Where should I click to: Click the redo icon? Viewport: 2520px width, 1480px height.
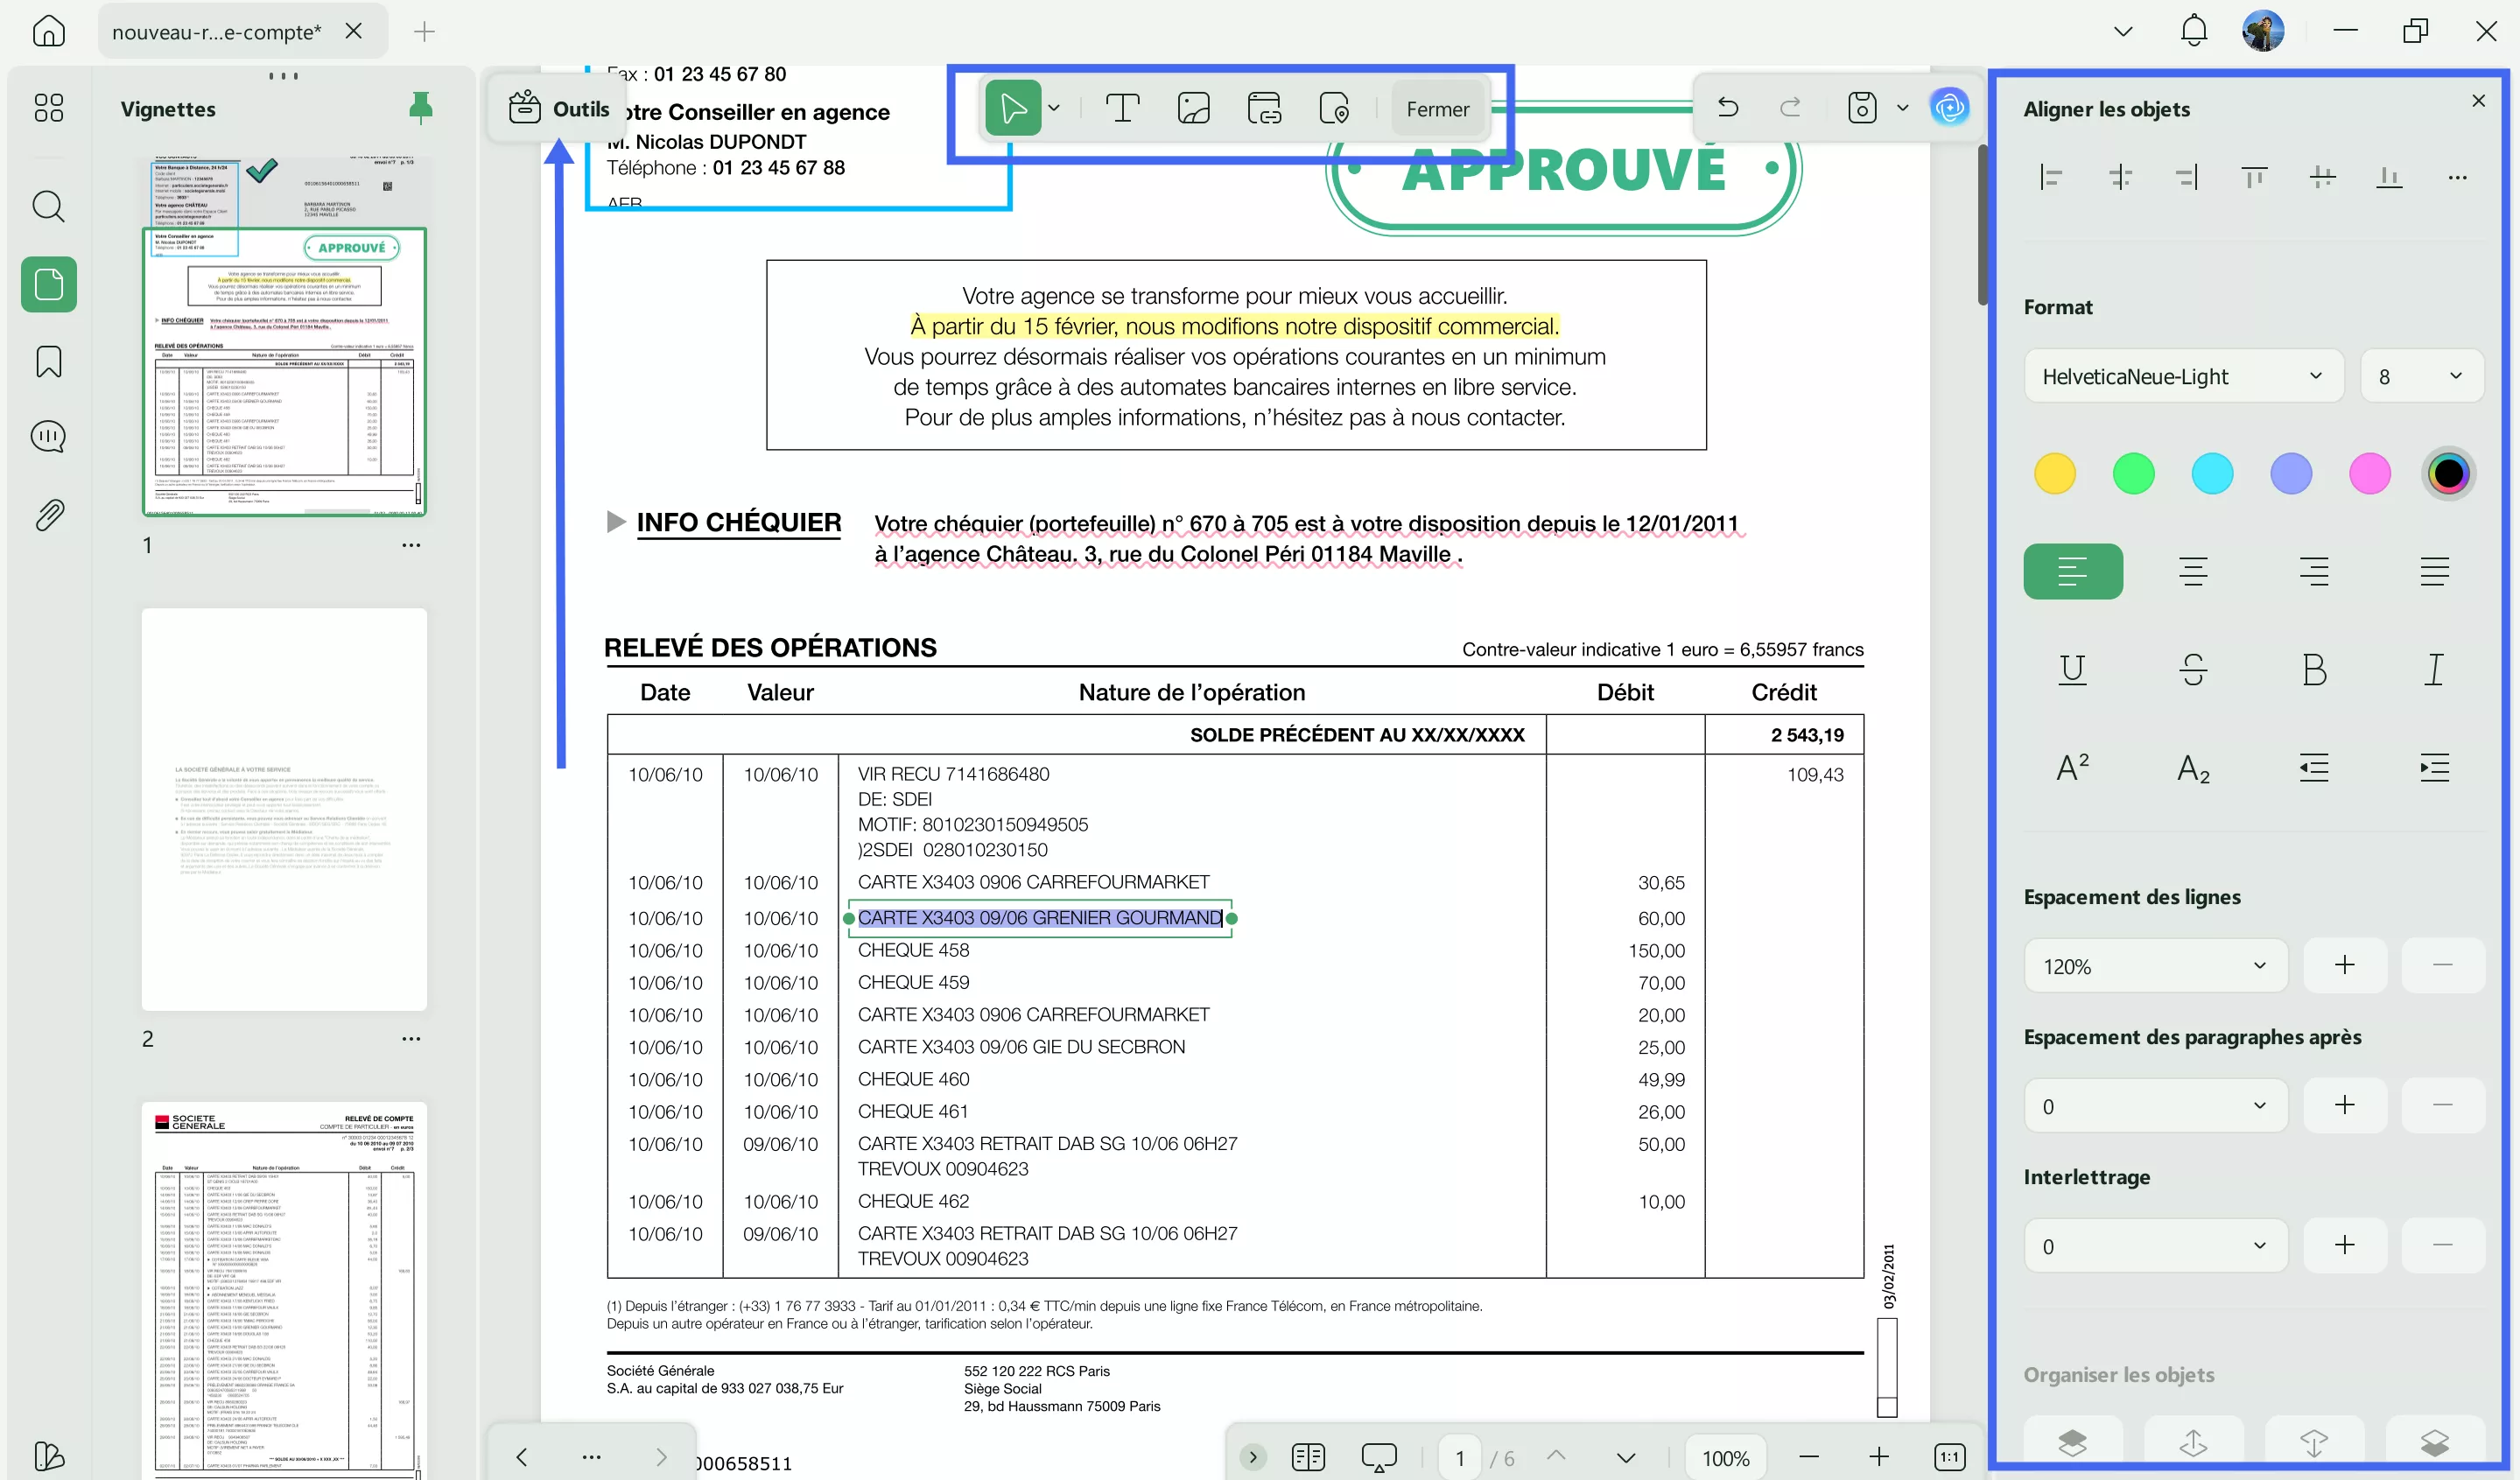1790,107
